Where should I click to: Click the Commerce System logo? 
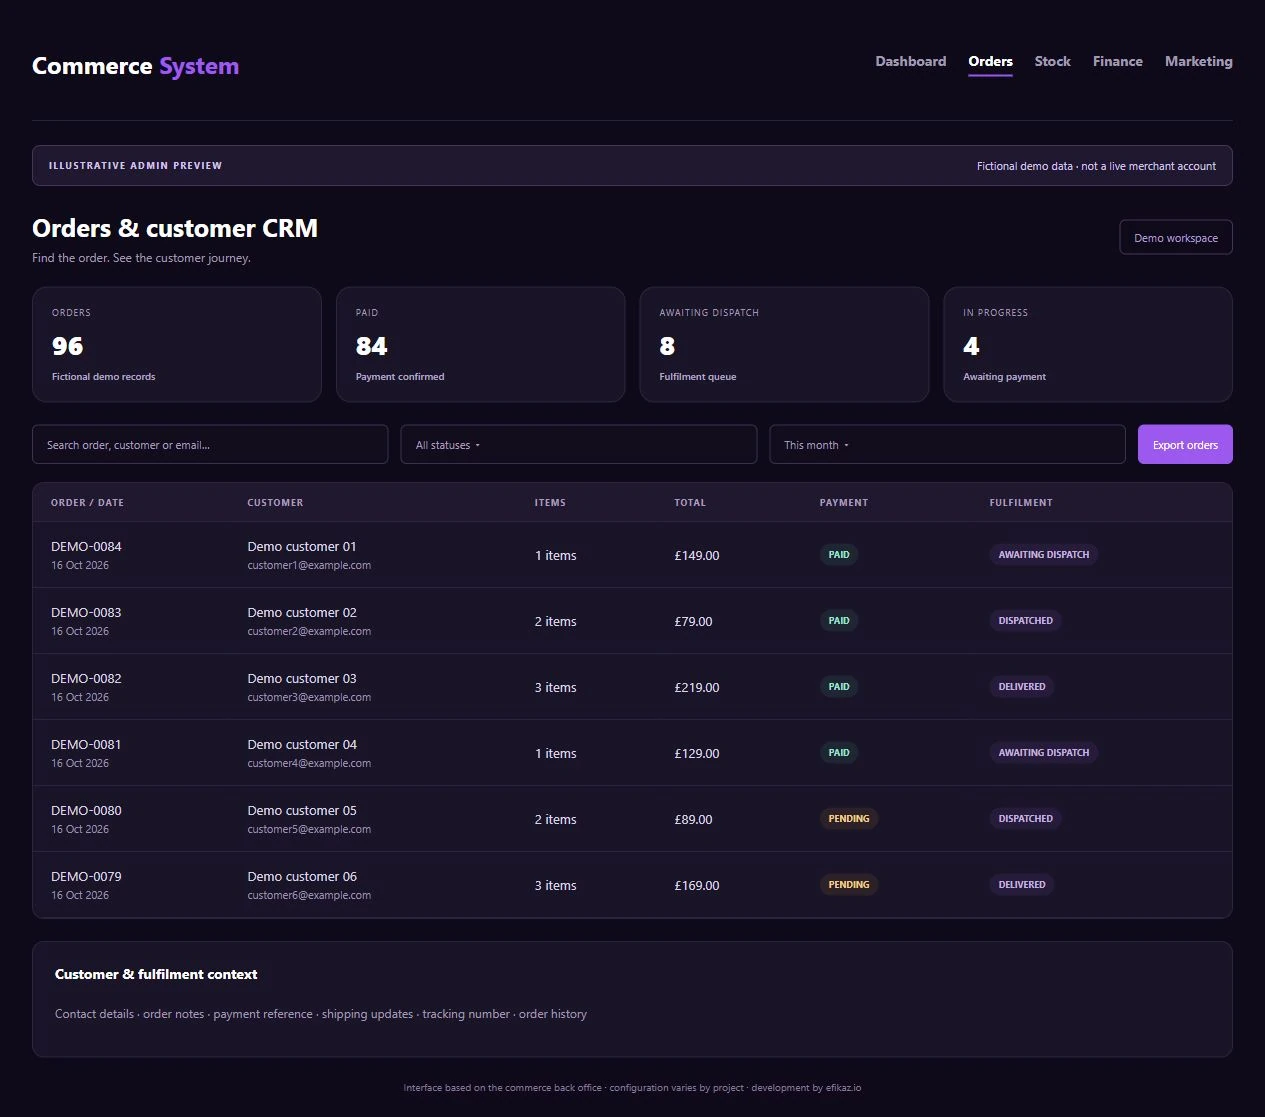[x=135, y=66]
